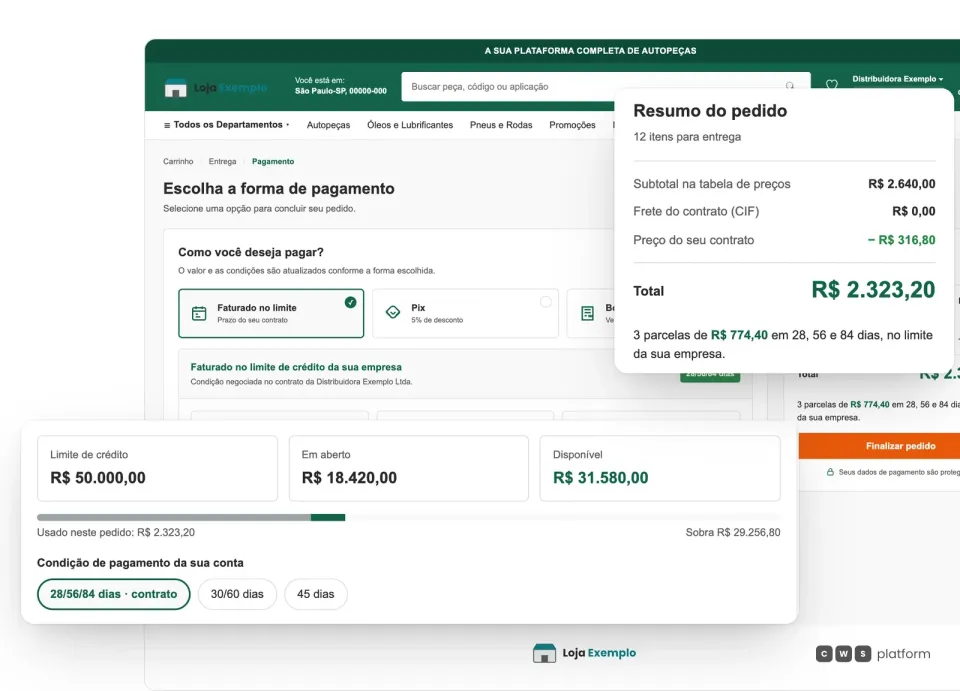Click the Total R$ 2.323,20 amount
Image resolution: width=960 pixels, height=691 pixels.
tap(873, 290)
